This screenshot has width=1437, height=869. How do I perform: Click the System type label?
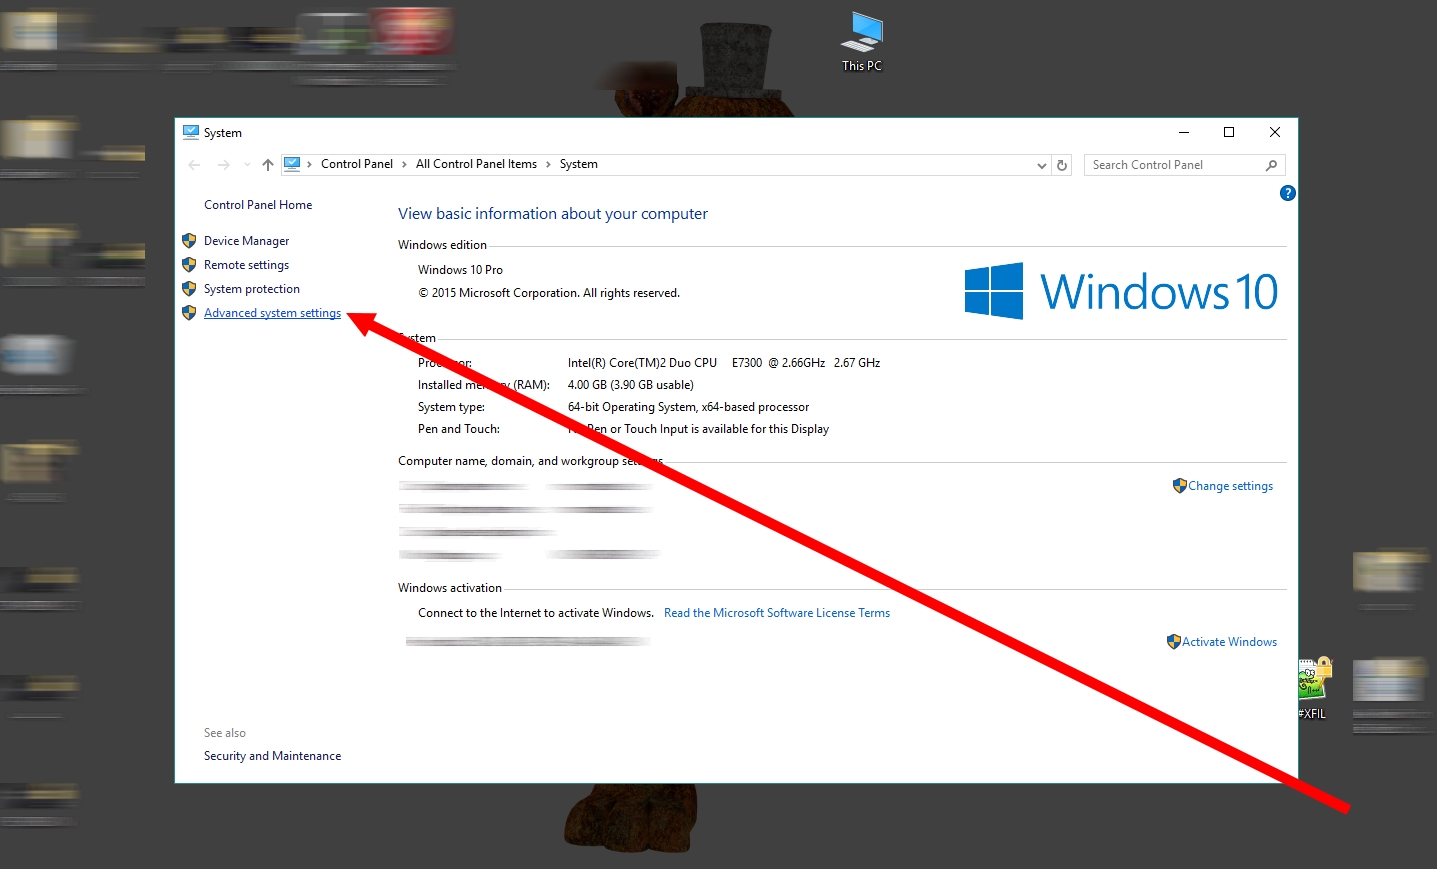(x=451, y=407)
